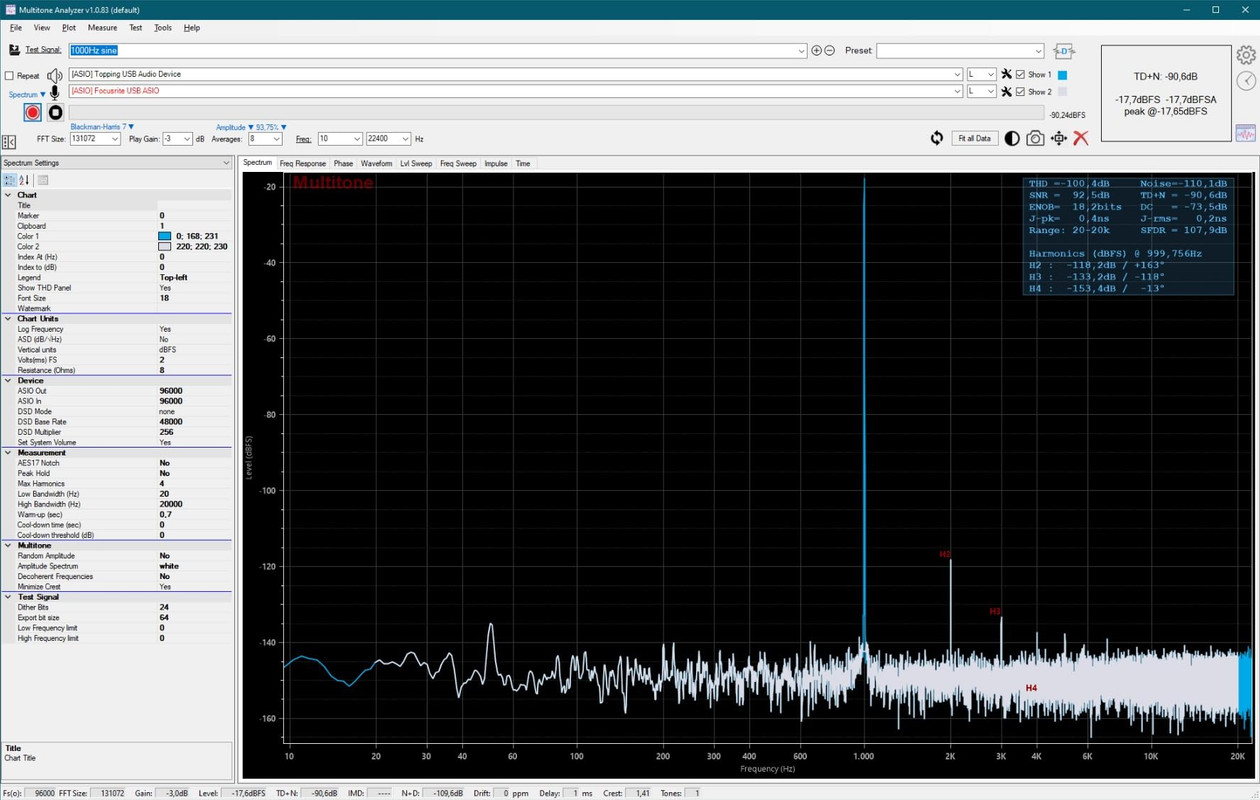Collapse the side panel toggle icon
Viewport: 1260px width, 800px height.
(x=9, y=142)
